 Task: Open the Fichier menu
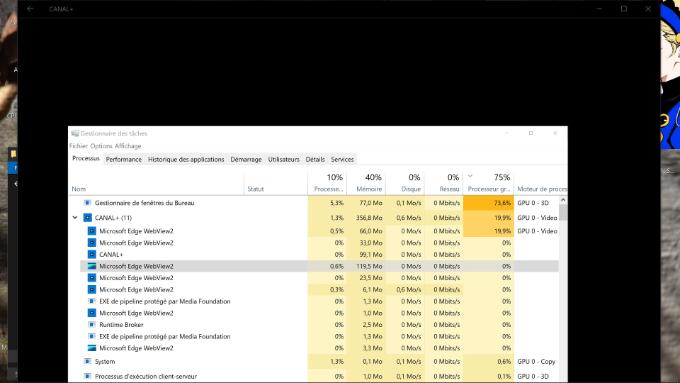tap(78, 146)
